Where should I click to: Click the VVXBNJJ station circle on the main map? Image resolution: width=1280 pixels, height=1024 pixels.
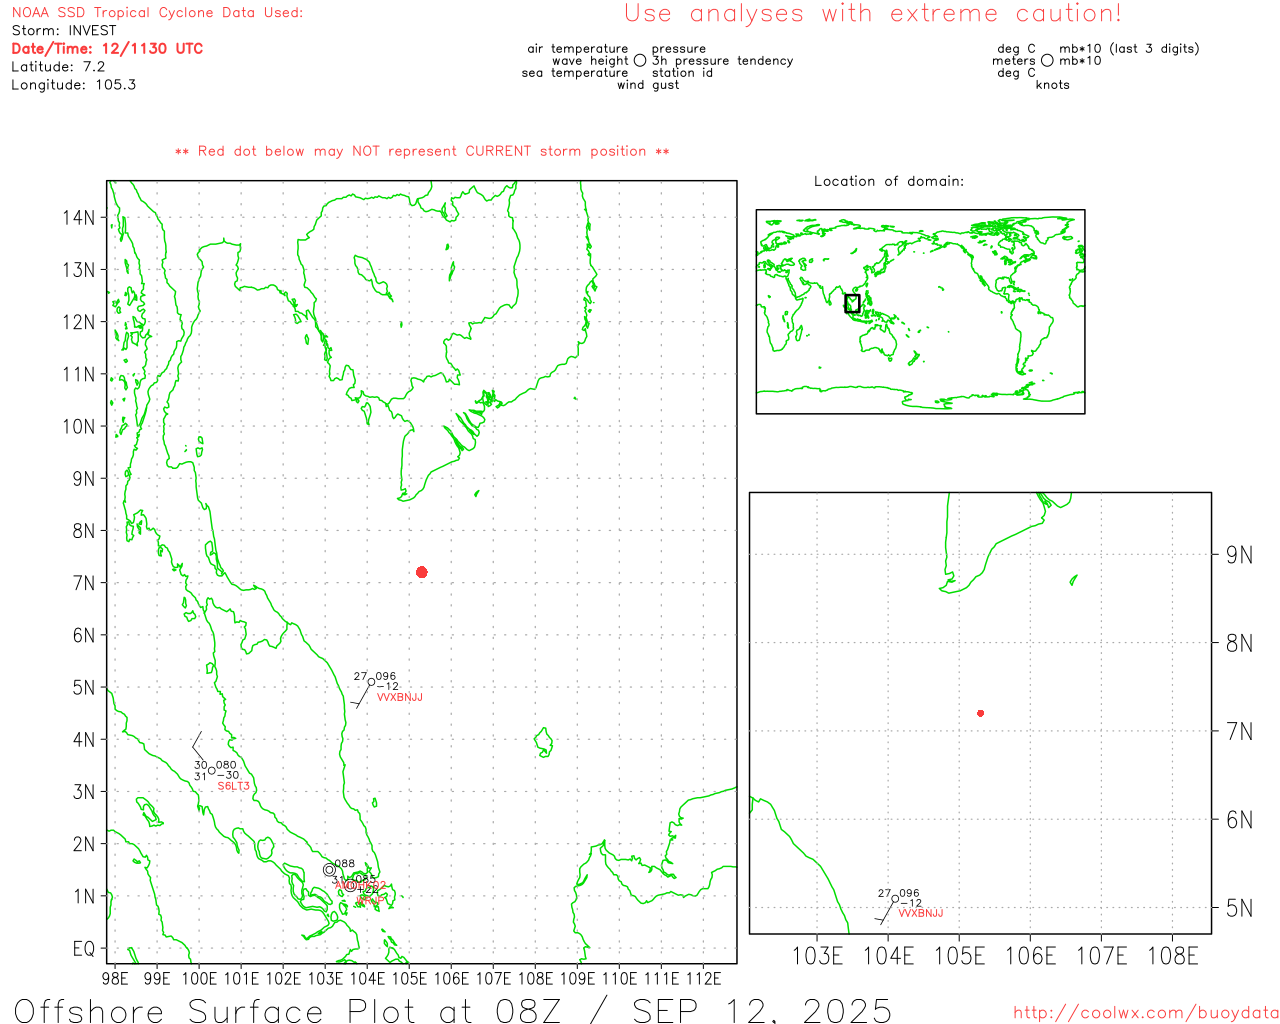coord(372,682)
